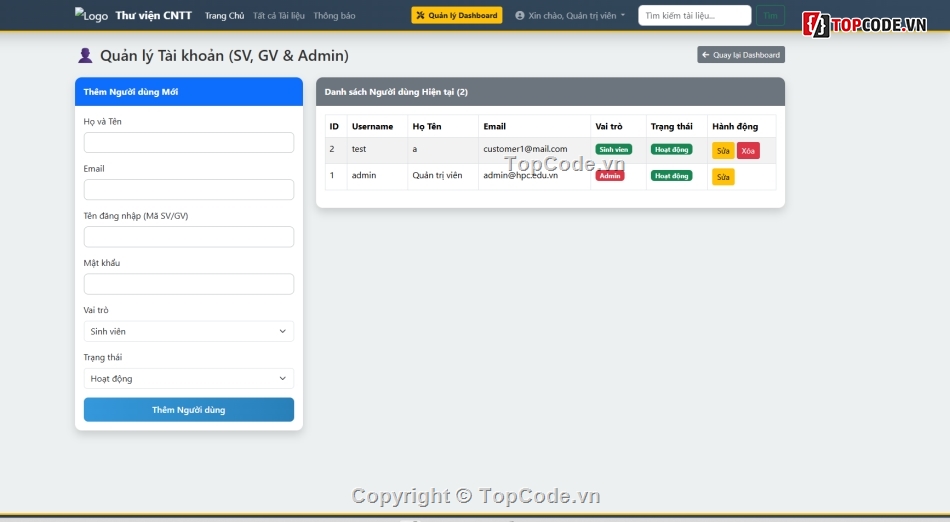This screenshot has height=522, width=950.
Task: Go back via Quay lại Dashboard button
Action: tap(741, 55)
